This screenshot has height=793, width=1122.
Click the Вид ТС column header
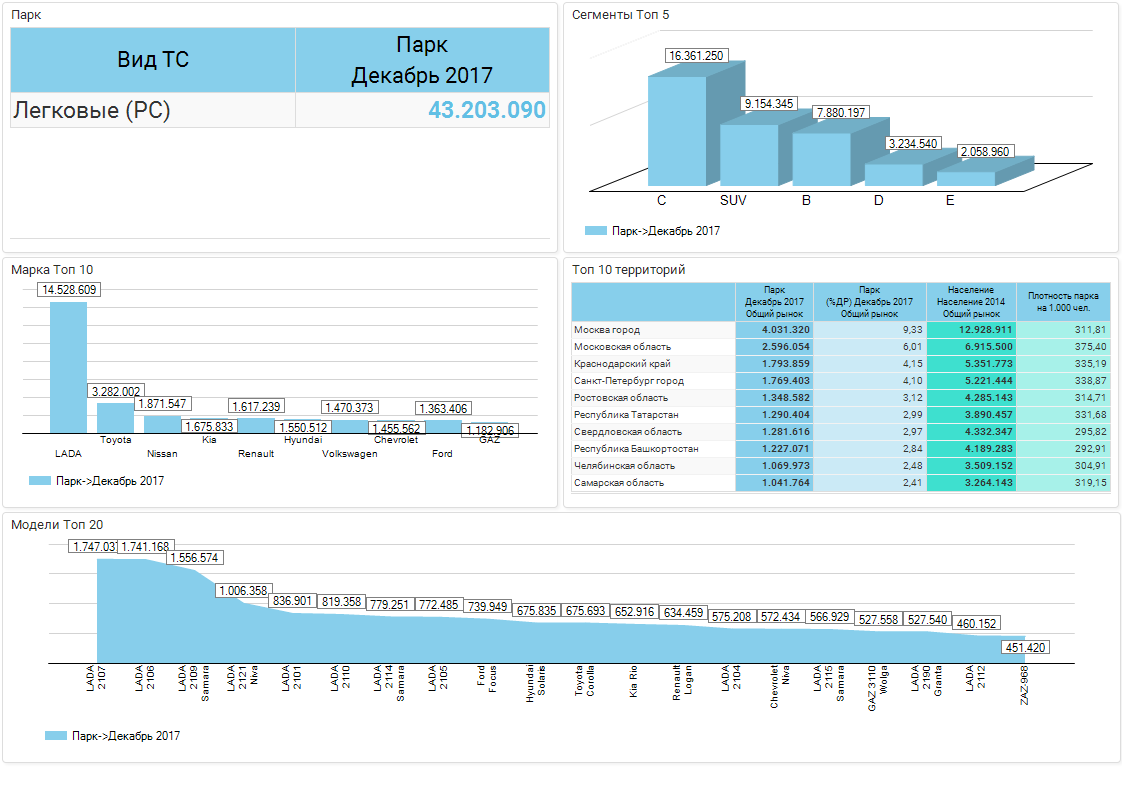(x=153, y=60)
